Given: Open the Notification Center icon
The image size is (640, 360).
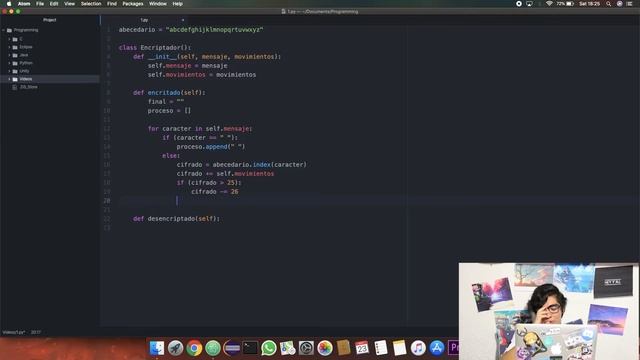Looking at the screenshot, I should [629, 4].
